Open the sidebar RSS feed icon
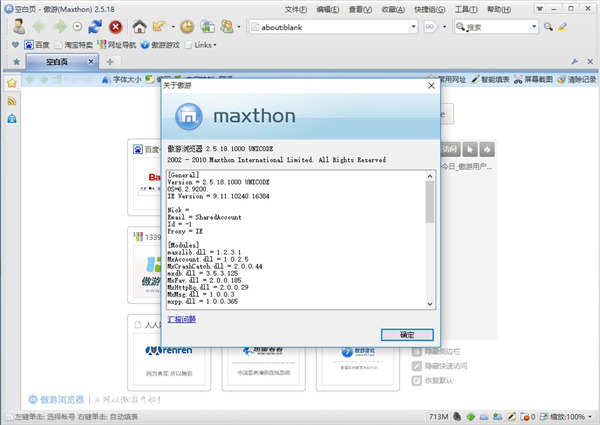 click(x=12, y=101)
